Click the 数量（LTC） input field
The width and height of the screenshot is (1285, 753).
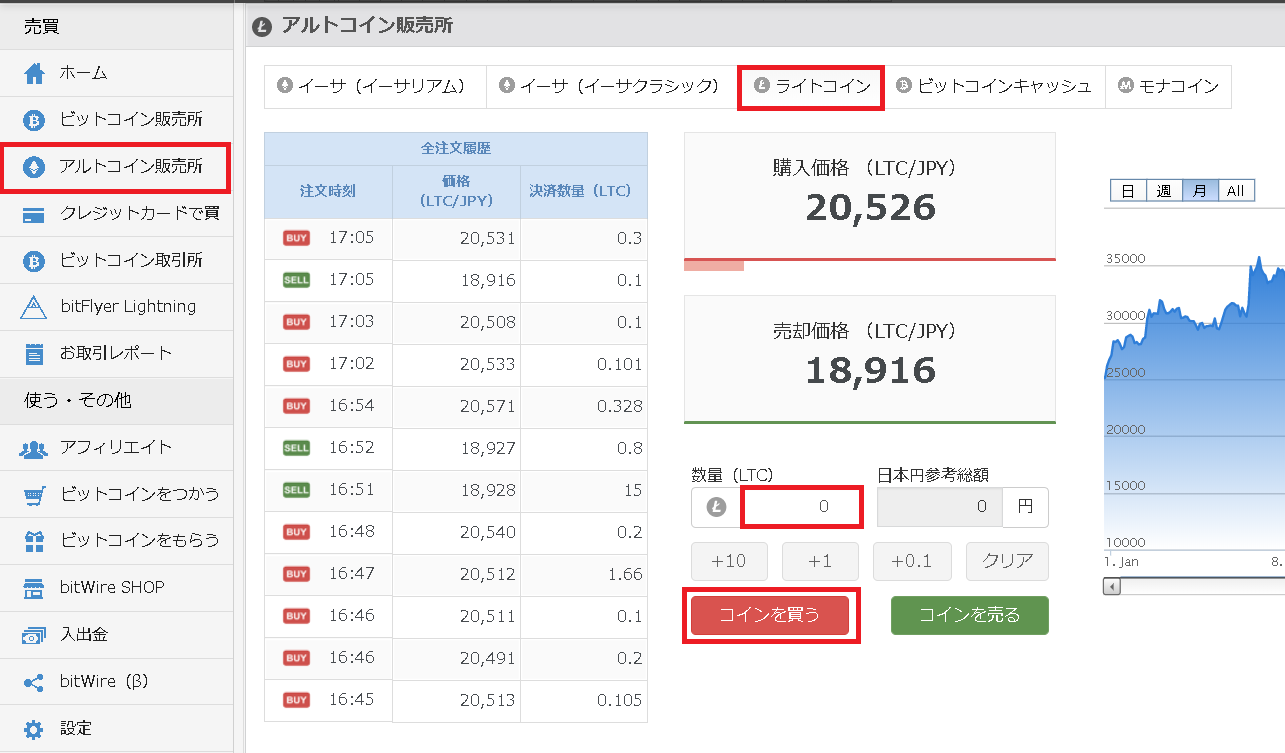[801, 507]
